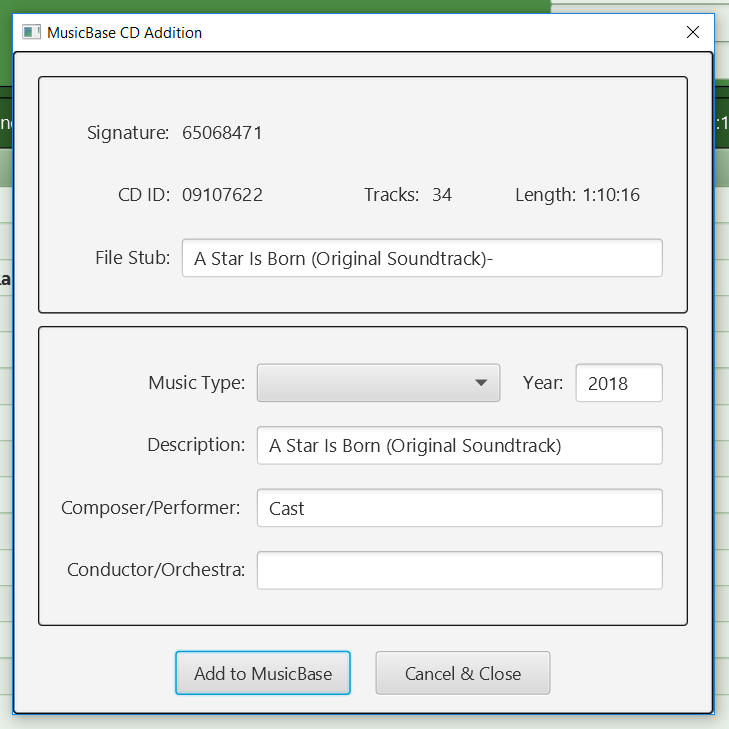Click the File Stub label
Image resolution: width=729 pixels, height=729 pixels.
(133, 258)
